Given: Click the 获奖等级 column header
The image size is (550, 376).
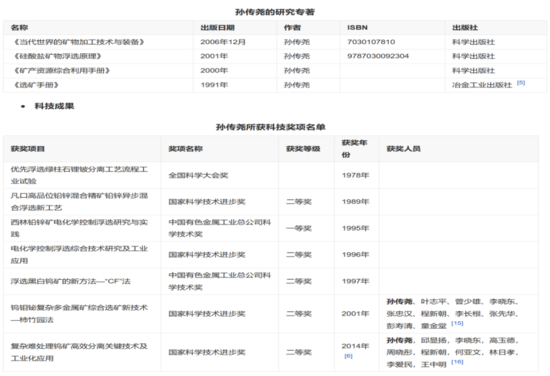Looking at the screenshot, I should (x=303, y=149).
